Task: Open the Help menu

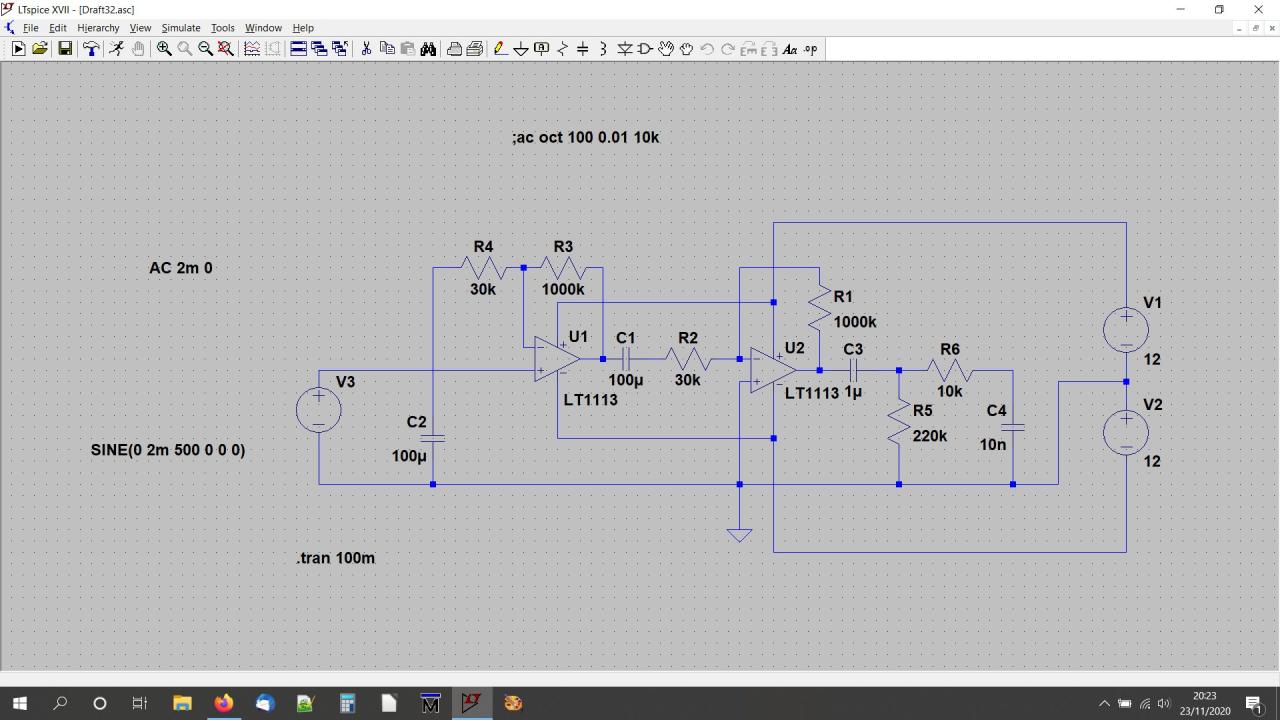Action: pos(303,28)
